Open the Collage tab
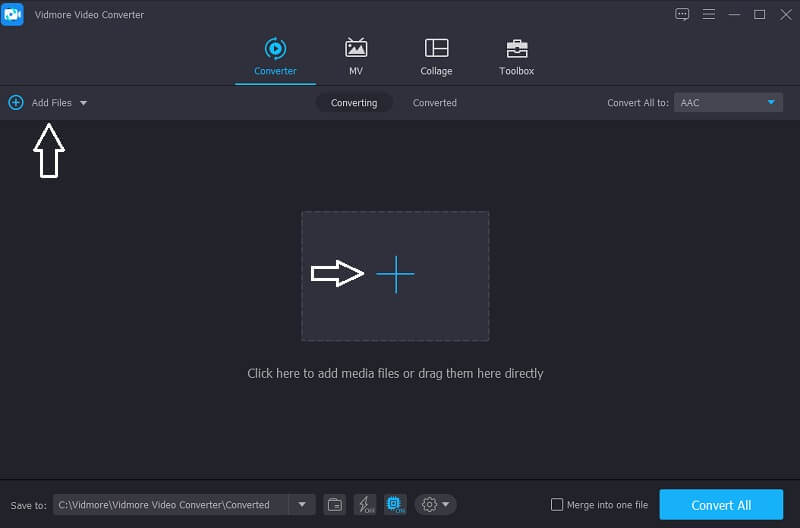Screen dimensions: 800x528 (436, 56)
